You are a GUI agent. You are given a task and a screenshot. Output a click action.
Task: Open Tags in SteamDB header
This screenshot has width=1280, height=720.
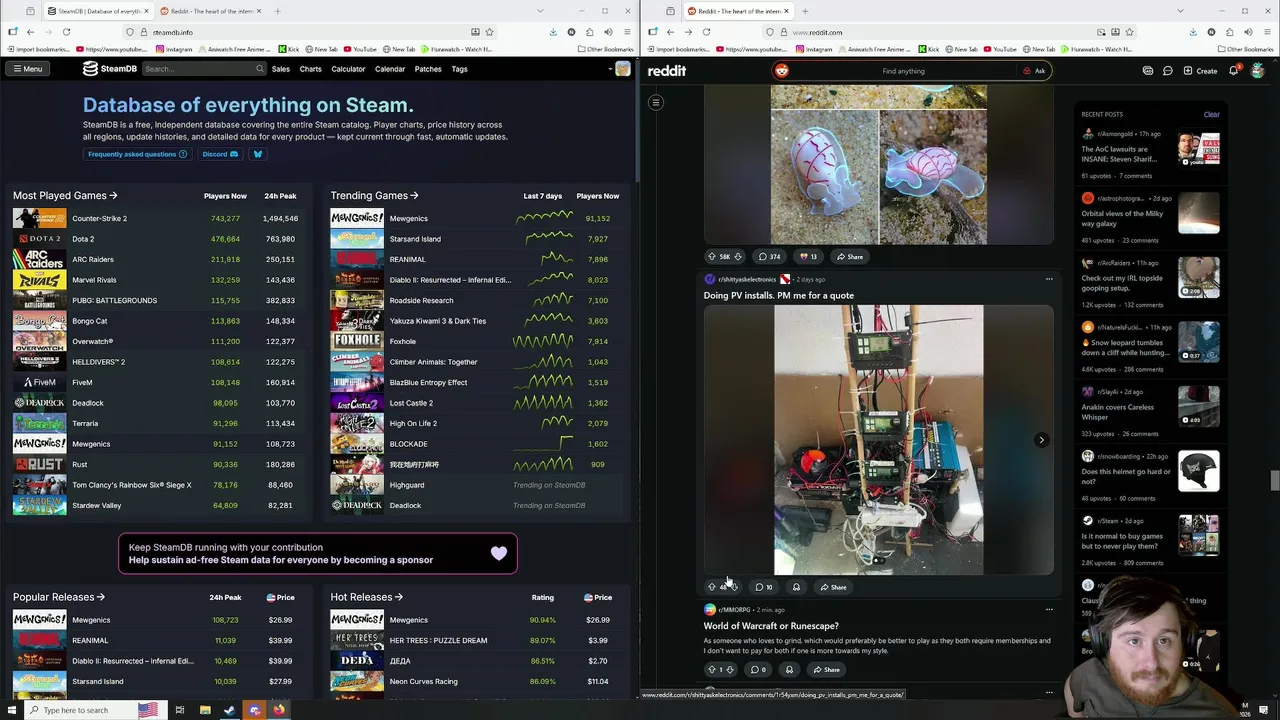pyautogui.click(x=459, y=69)
